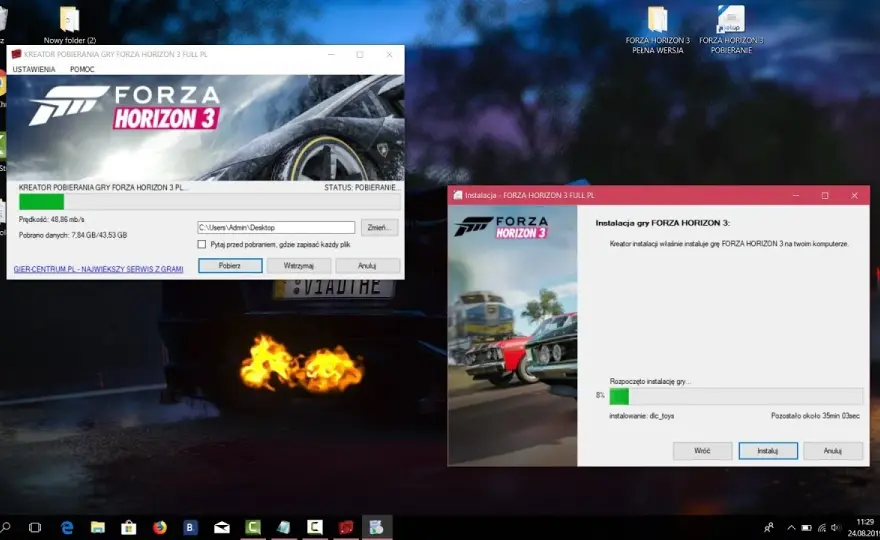Select the 'FORZA HORIZON 3 PEŁNA WERSJA' folder icon
Screen dimensions: 880x540
point(658,30)
